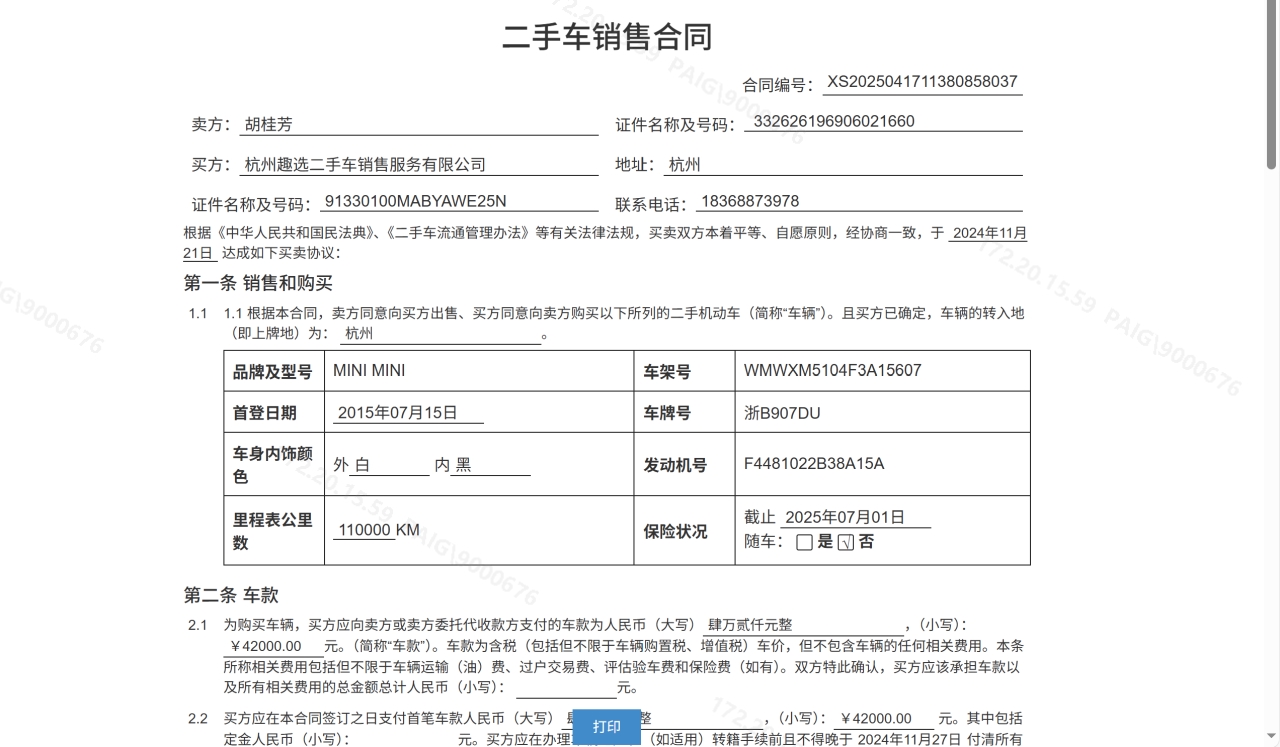Click the license plate 浙B907DU
Screen dimensions: 1280x747
(782, 413)
